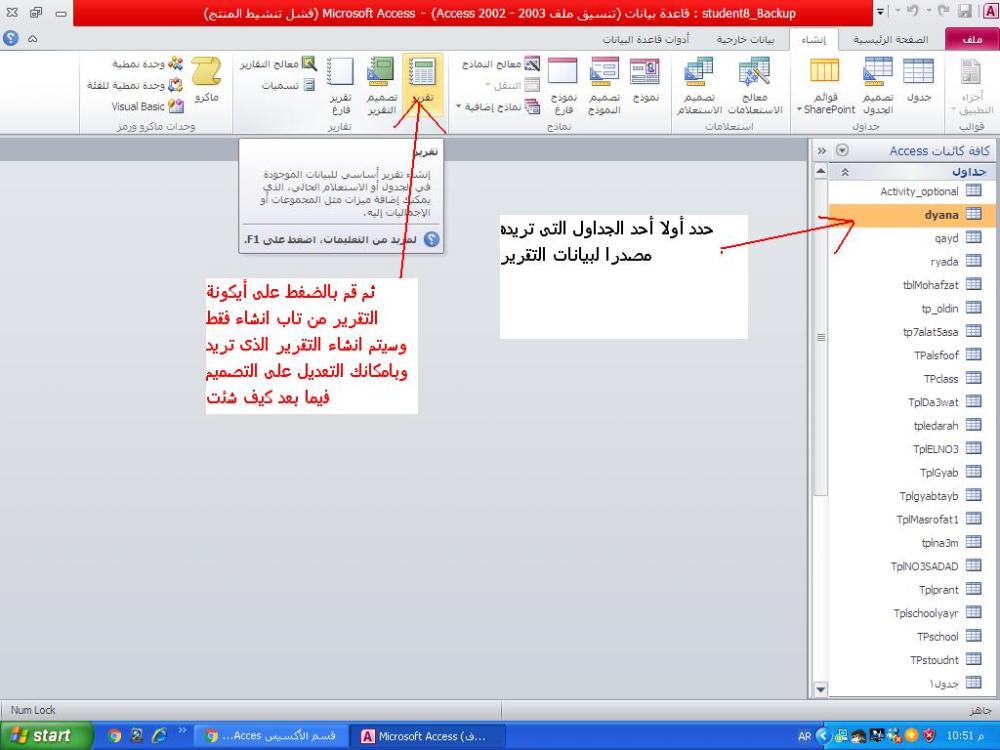Create a Macro (ماكرو)

tap(206, 80)
